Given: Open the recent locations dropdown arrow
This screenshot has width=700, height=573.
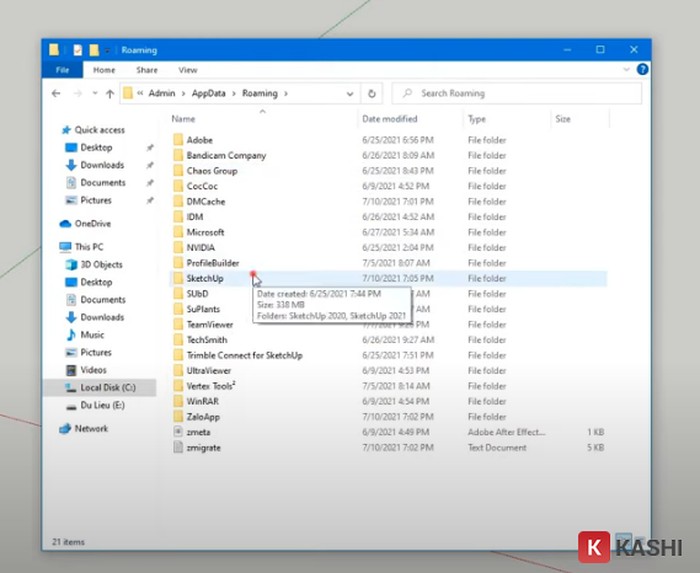Looking at the screenshot, I should pyautogui.click(x=95, y=94).
